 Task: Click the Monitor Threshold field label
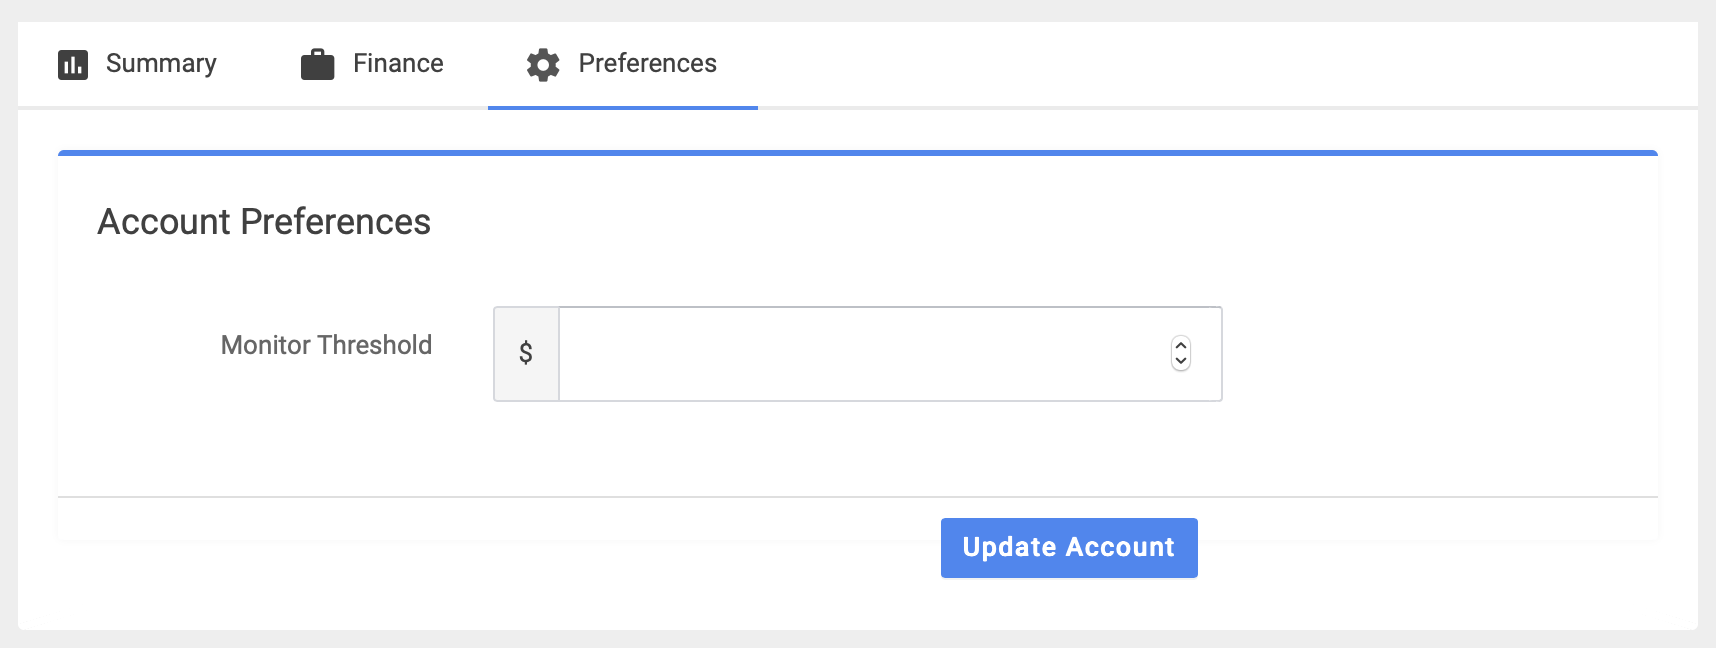pos(326,345)
